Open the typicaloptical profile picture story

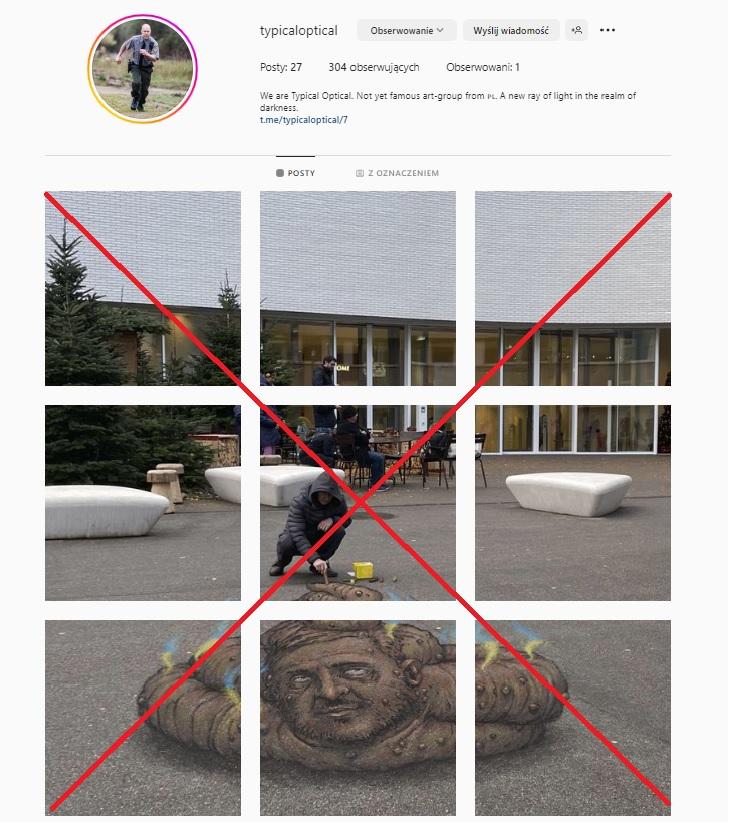coord(143,69)
